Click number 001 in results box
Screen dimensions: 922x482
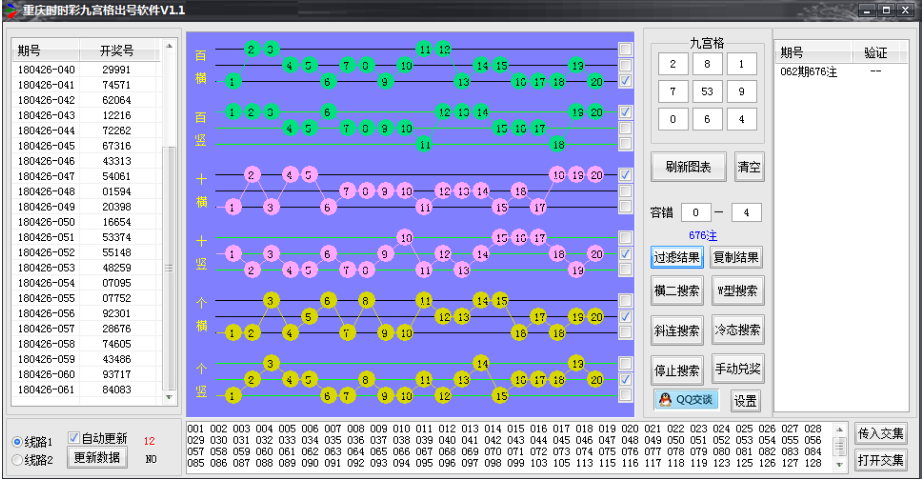(x=195, y=429)
